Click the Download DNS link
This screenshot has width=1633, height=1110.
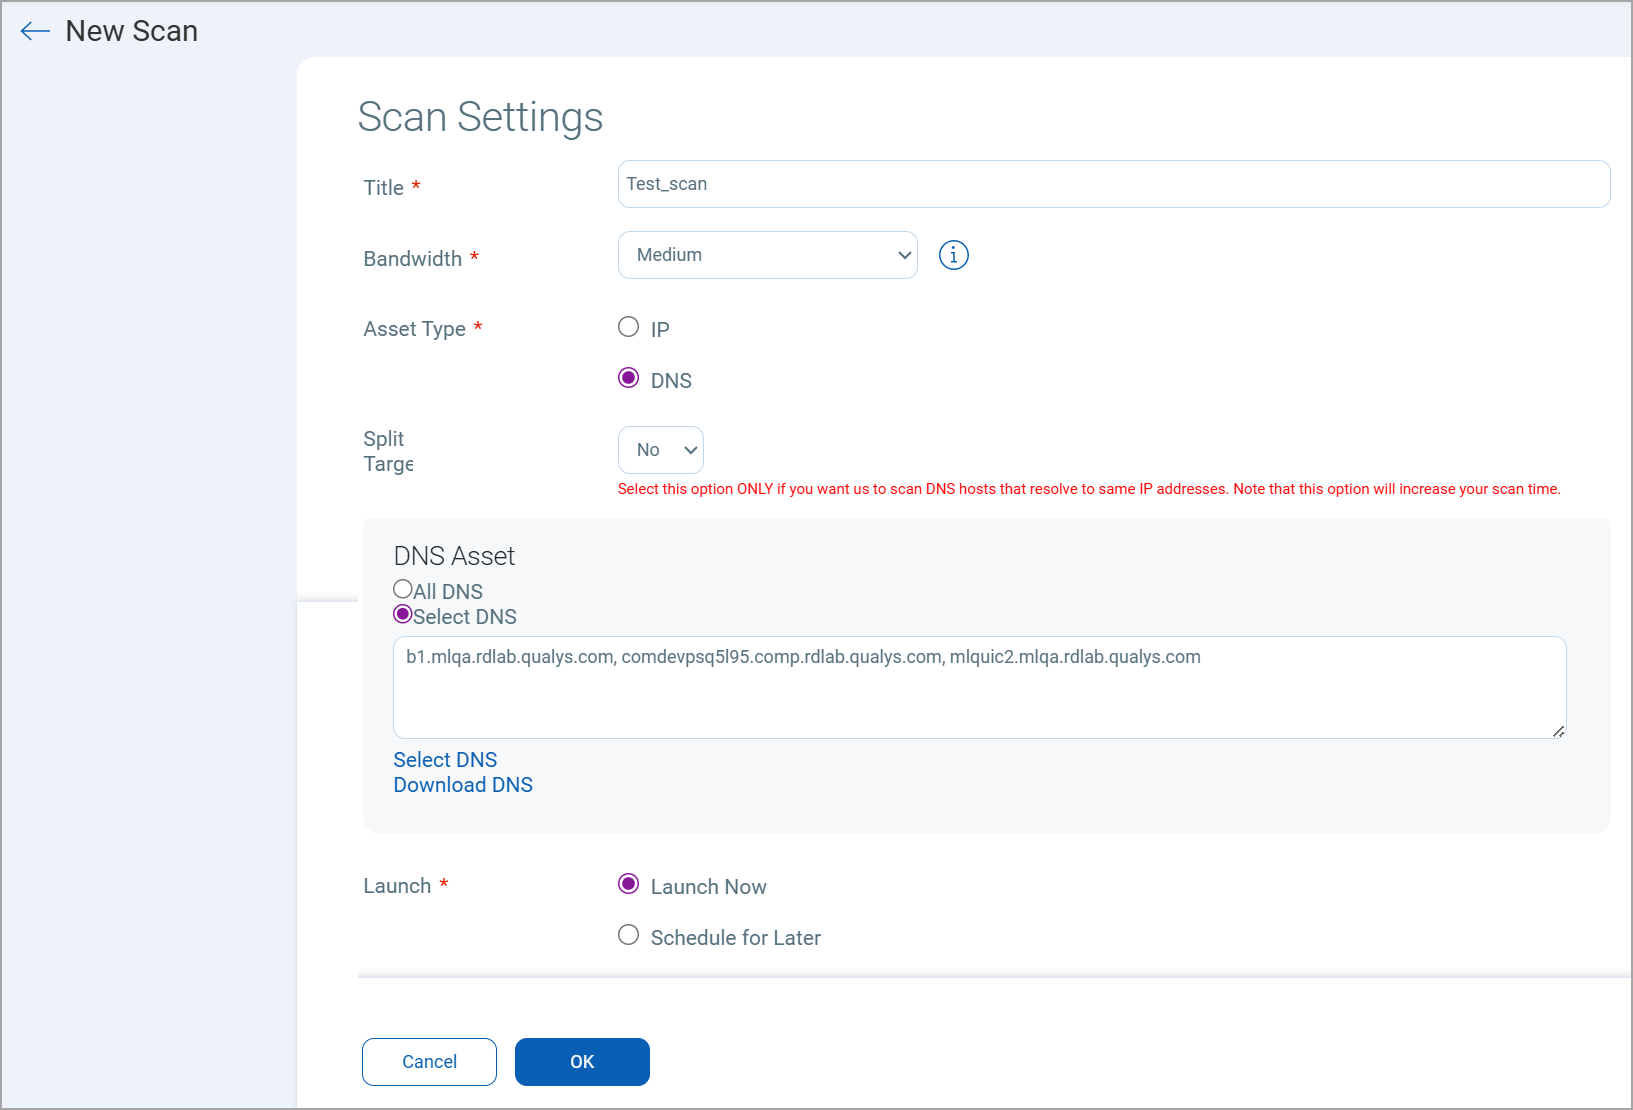click(x=463, y=785)
